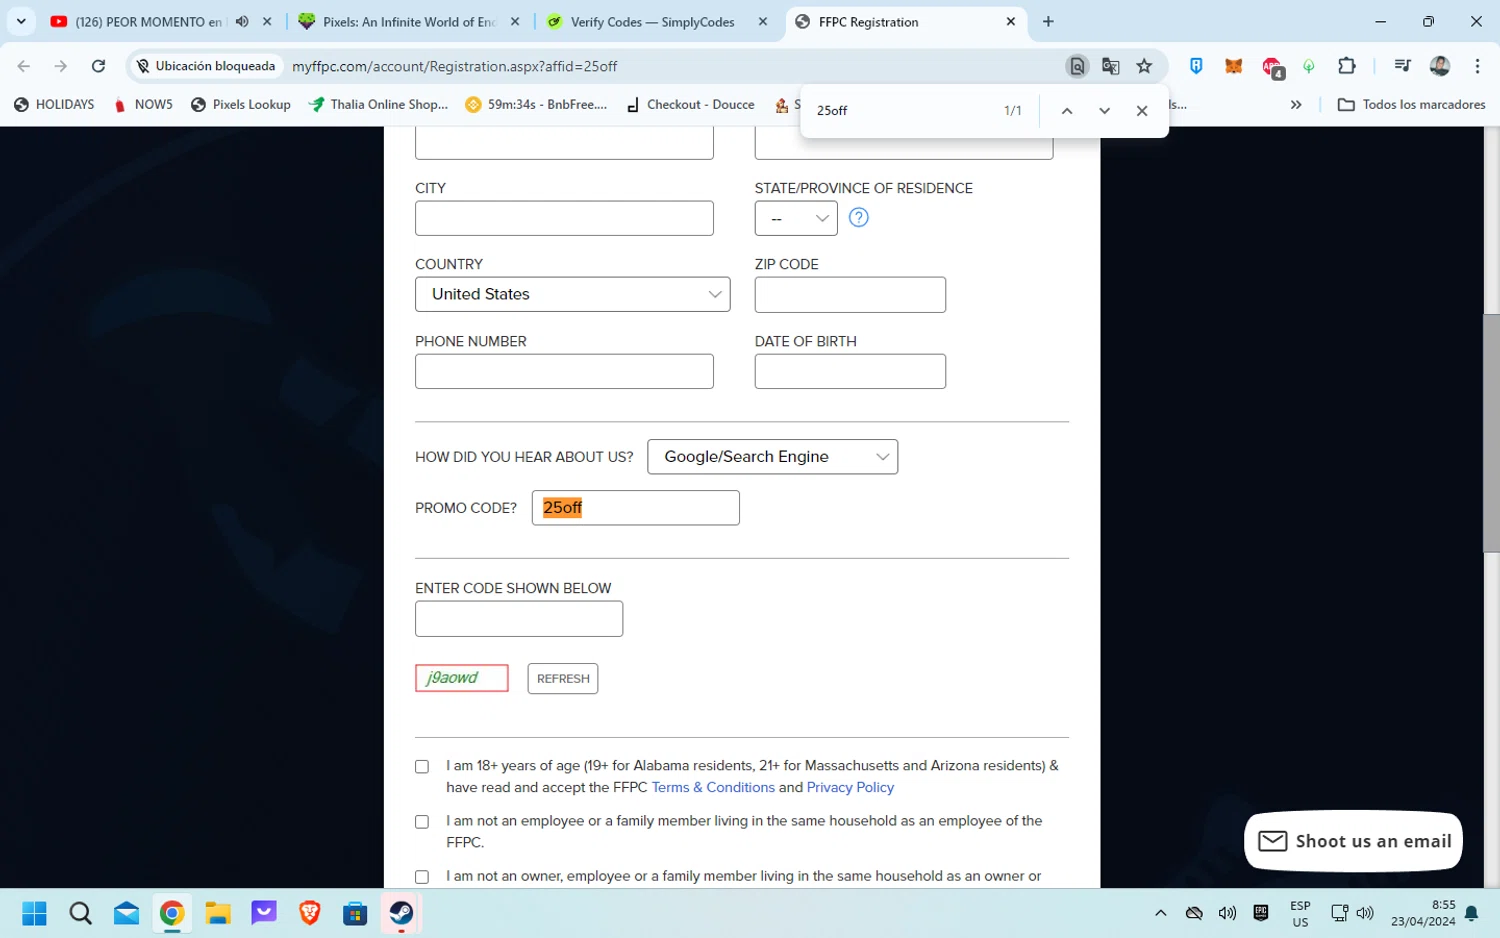
Task: Check the 18+ years of age agreement box
Action: [x=422, y=767]
